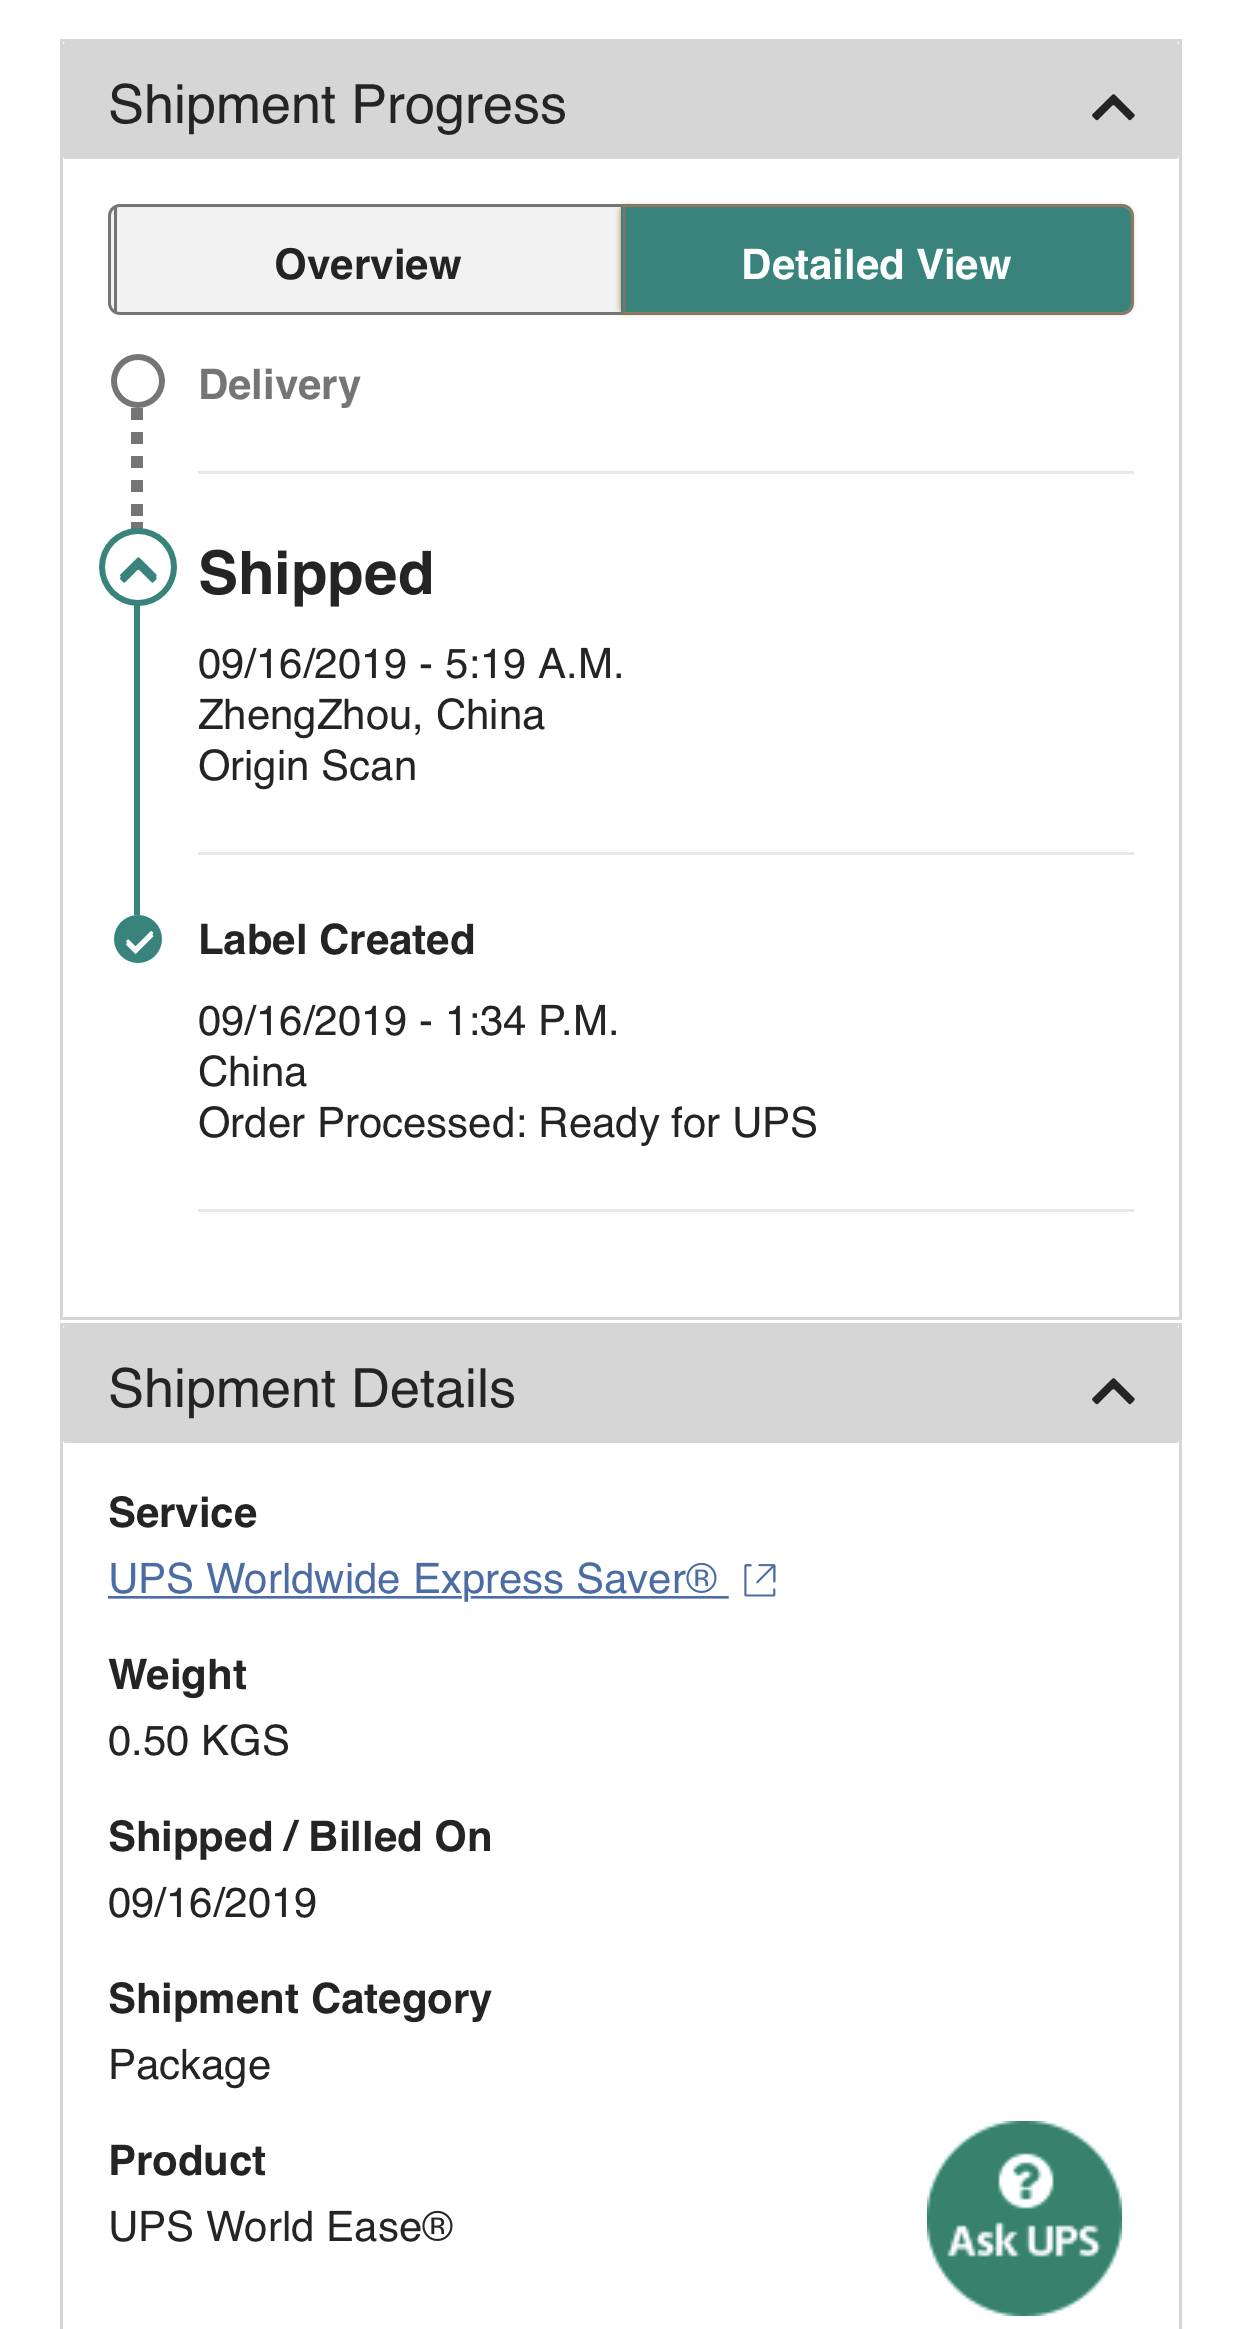Click the Shipment Details header title

pos(312,1389)
